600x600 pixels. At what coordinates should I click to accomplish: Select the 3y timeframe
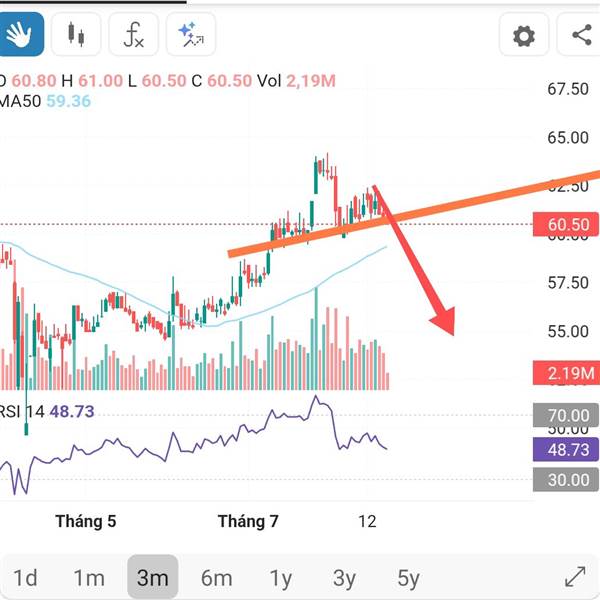click(x=344, y=577)
